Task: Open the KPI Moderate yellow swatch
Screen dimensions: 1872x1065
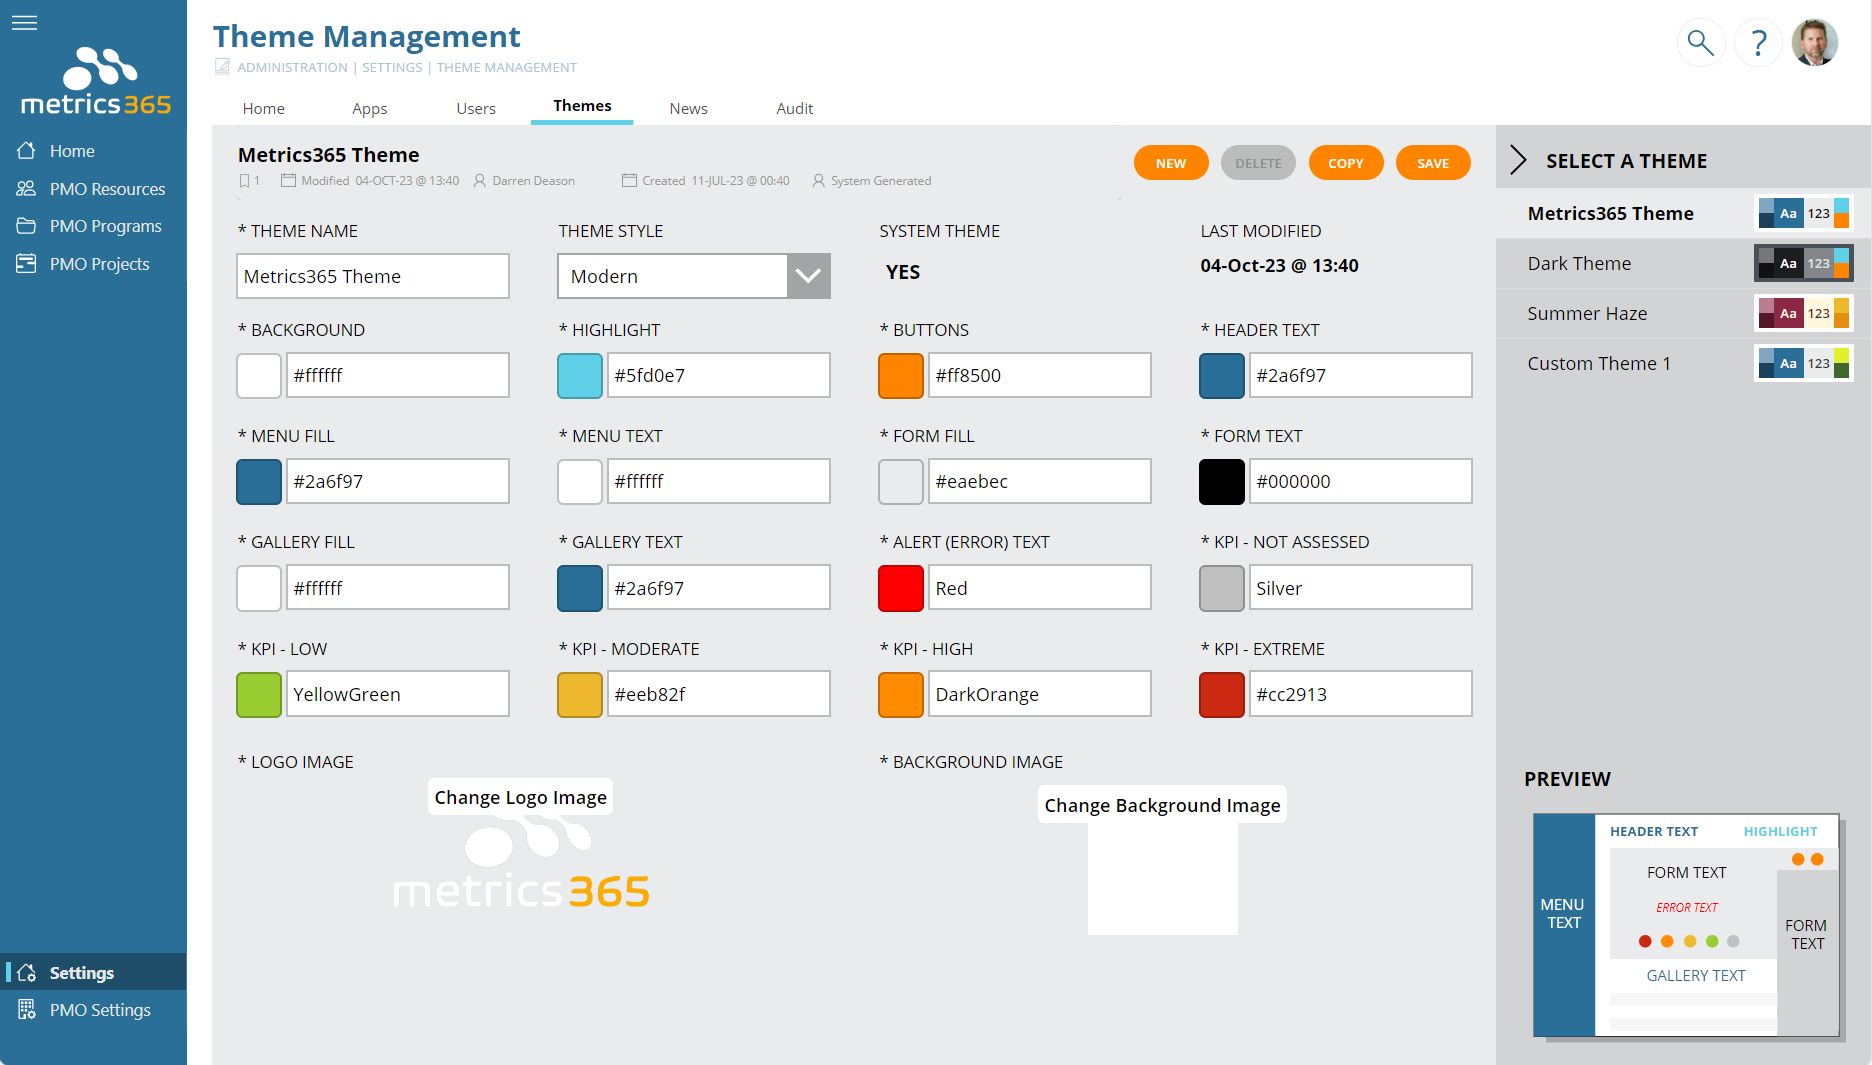Action: tap(580, 694)
